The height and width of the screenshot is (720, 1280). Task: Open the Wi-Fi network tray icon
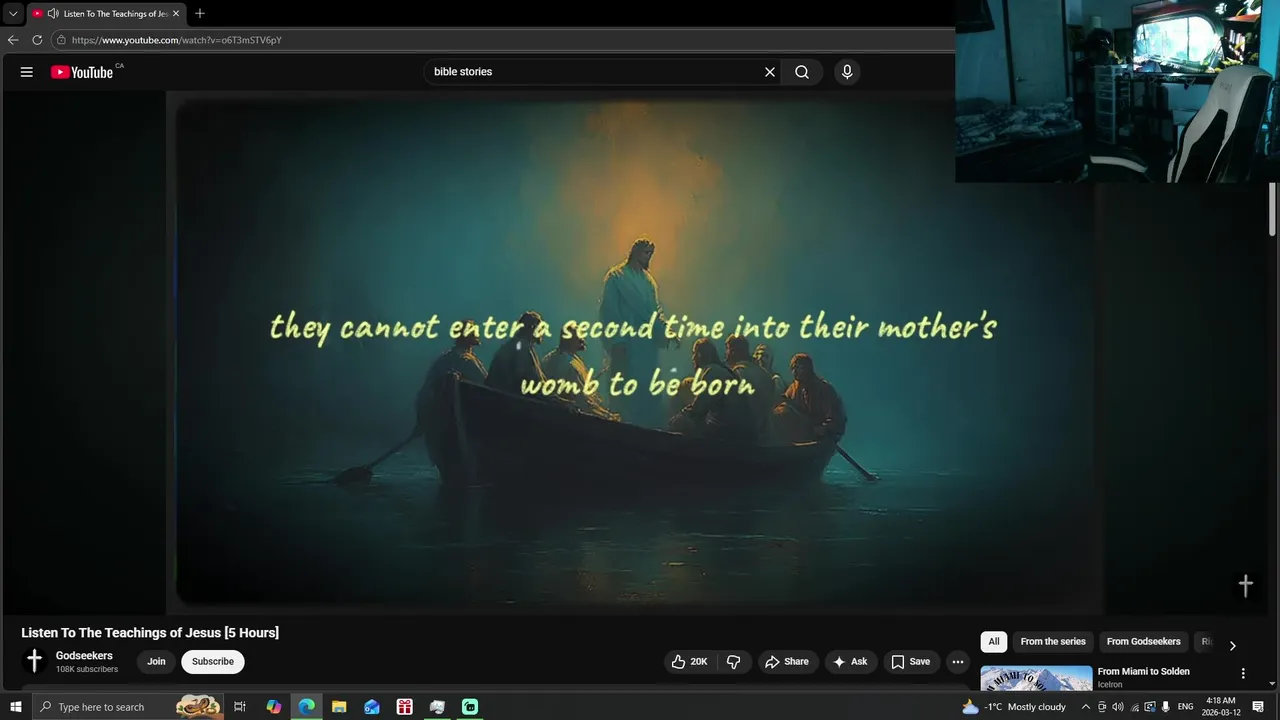click(1134, 707)
